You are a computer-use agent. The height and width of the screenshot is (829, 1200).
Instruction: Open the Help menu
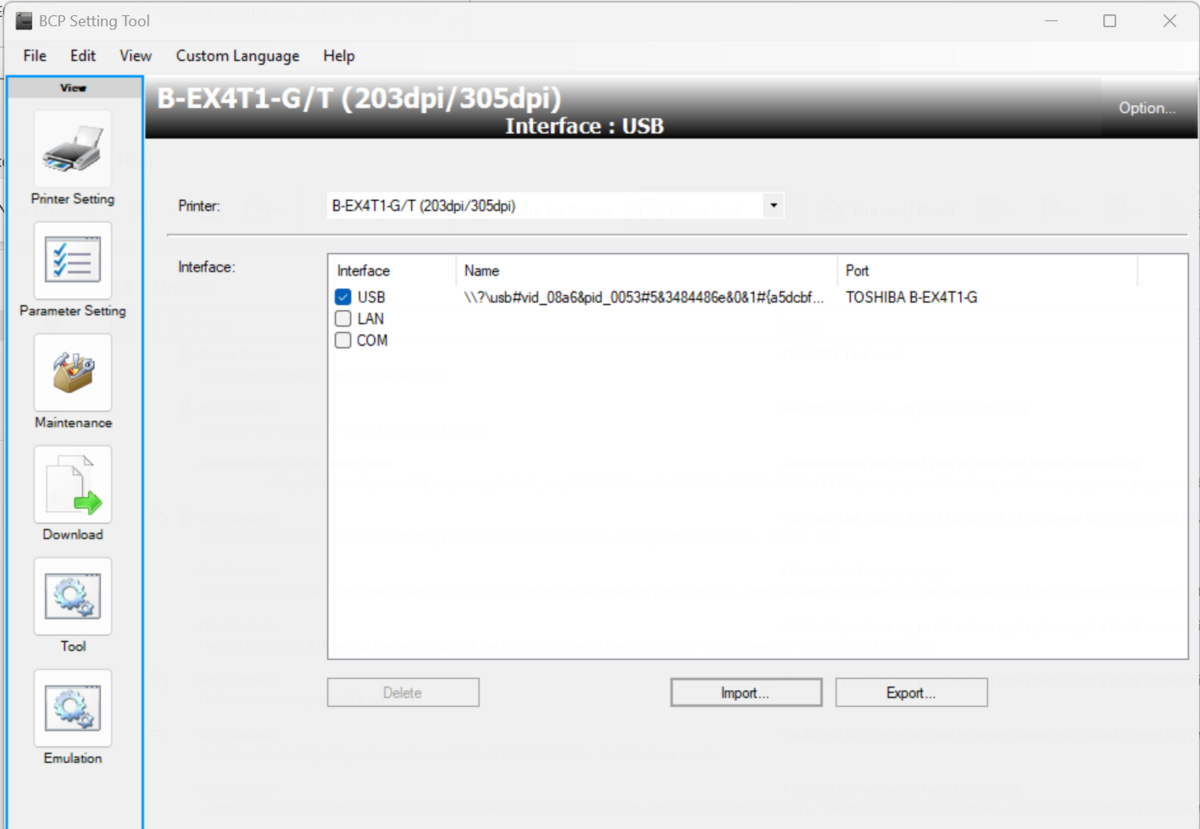(x=338, y=56)
